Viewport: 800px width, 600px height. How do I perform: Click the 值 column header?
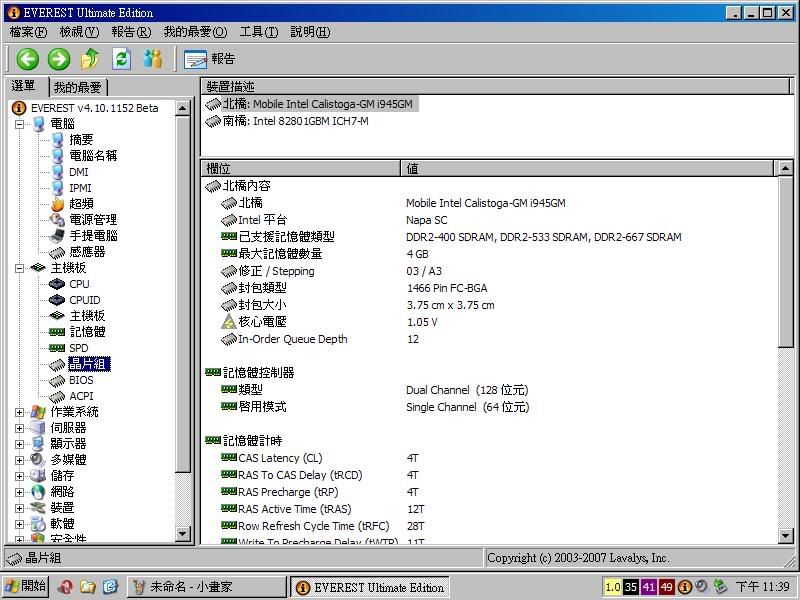[587, 168]
